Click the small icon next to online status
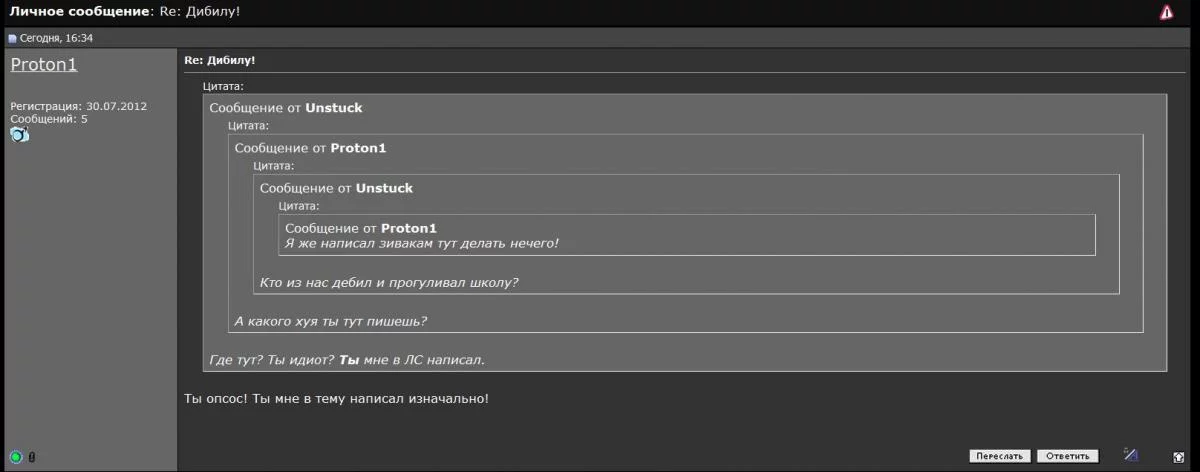Screen dimensions: 1200x472 [32, 457]
